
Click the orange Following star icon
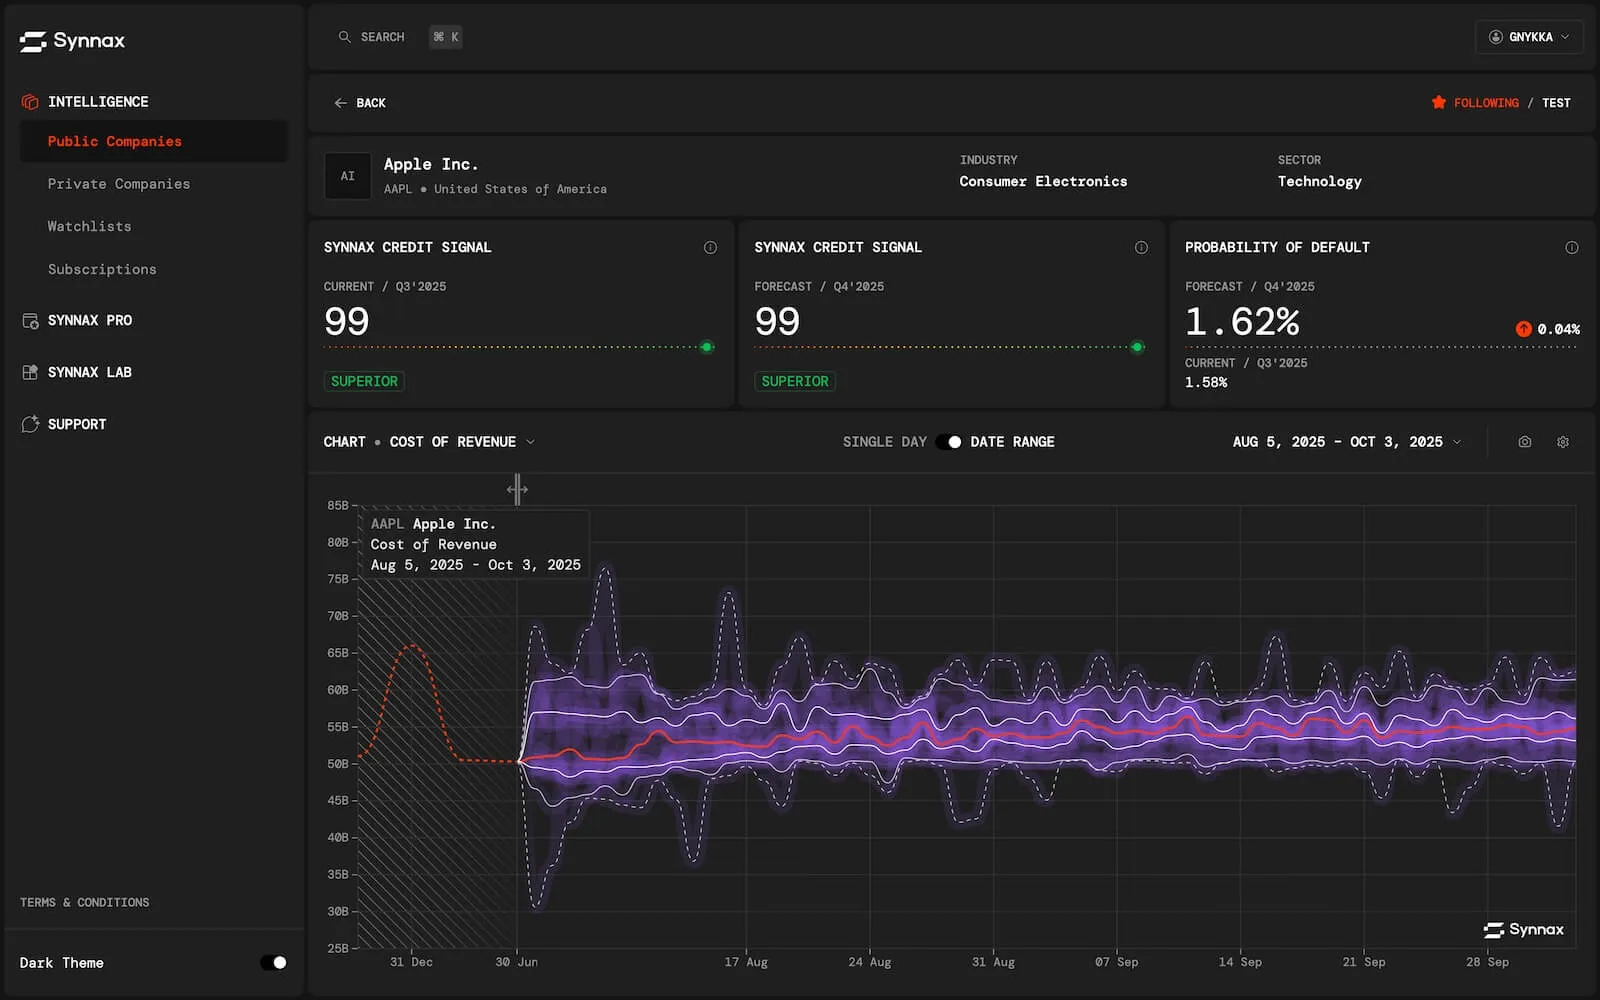click(x=1438, y=103)
